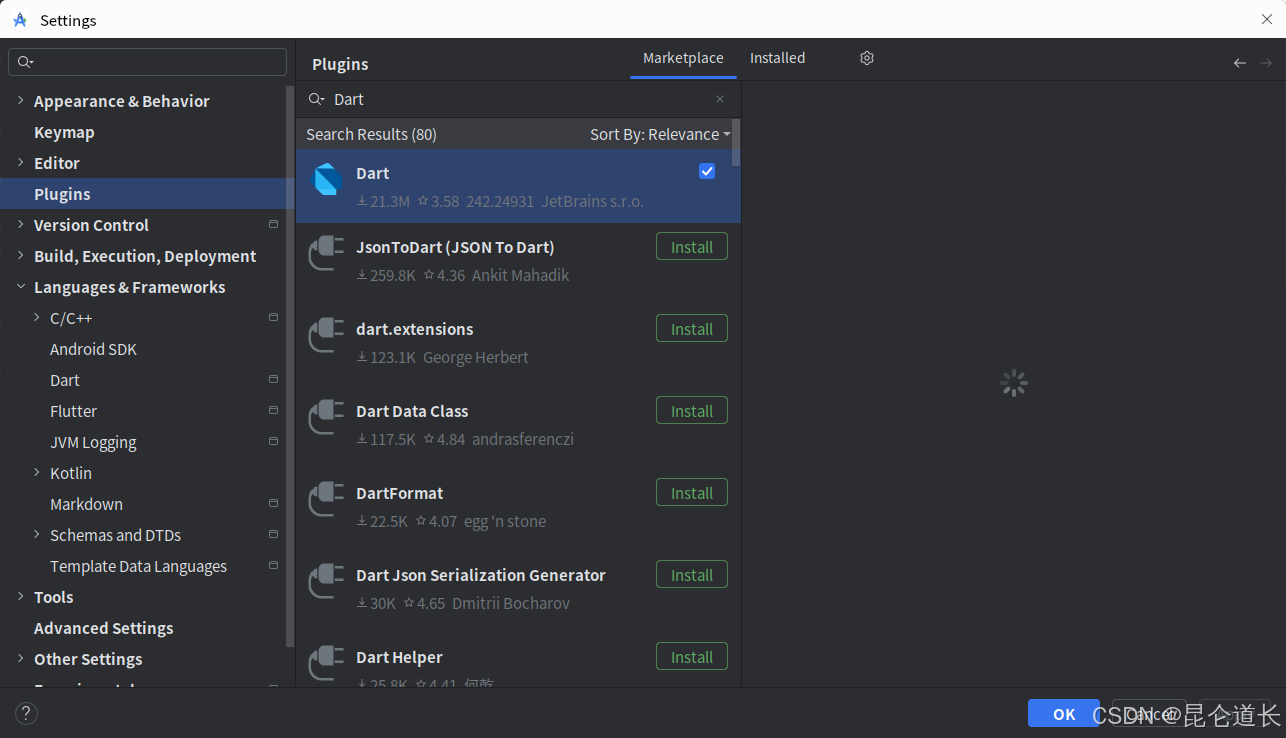
Task: Clear the Dart plugin search text
Action: click(720, 99)
